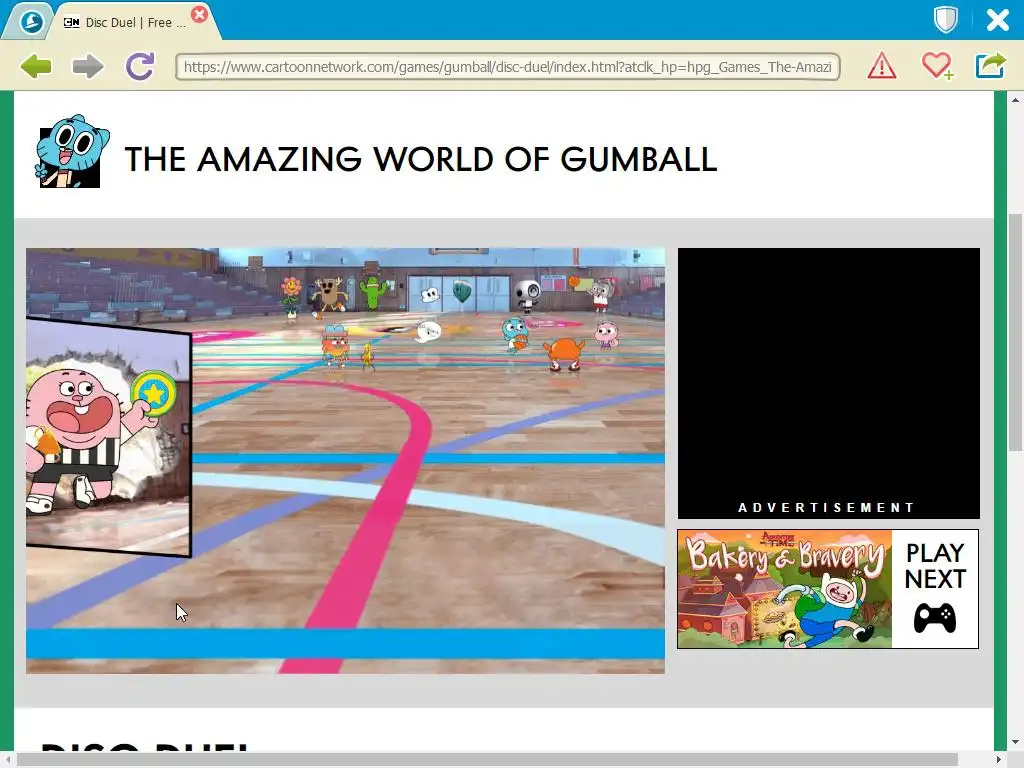The image size is (1024, 768).
Task: Open the shield security icon
Action: (945, 20)
